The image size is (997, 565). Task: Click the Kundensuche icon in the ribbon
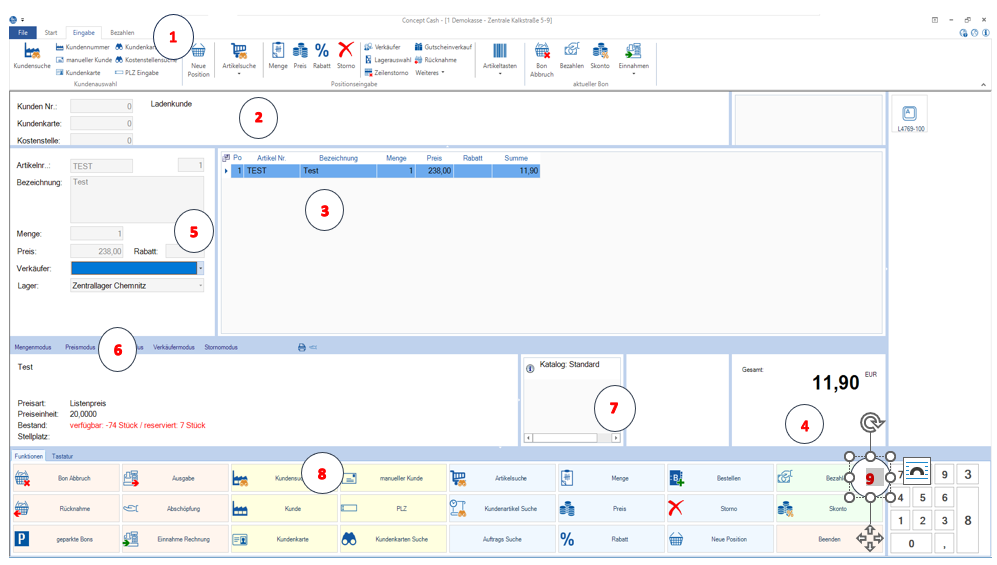pos(32,55)
